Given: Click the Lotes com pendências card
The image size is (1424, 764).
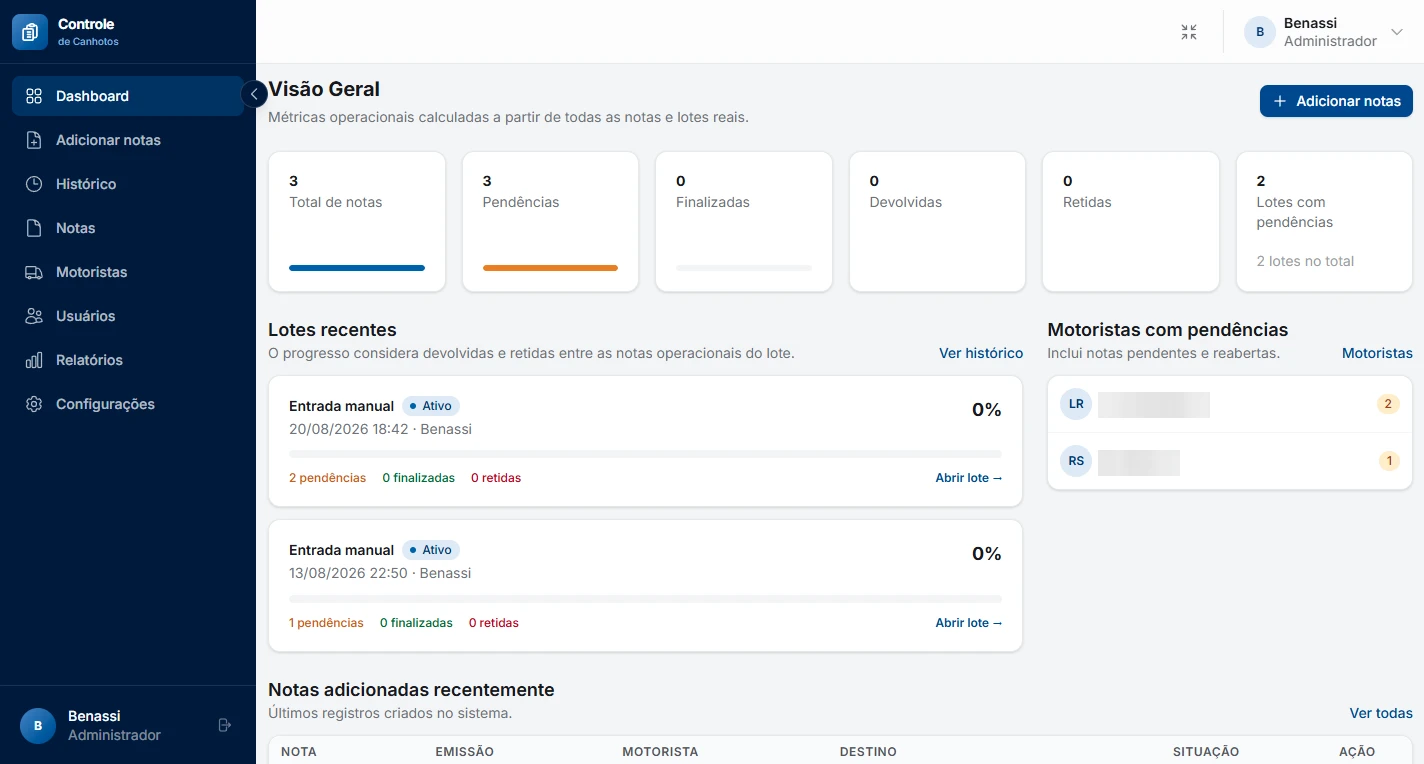Looking at the screenshot, I should tap(1324, 222).
